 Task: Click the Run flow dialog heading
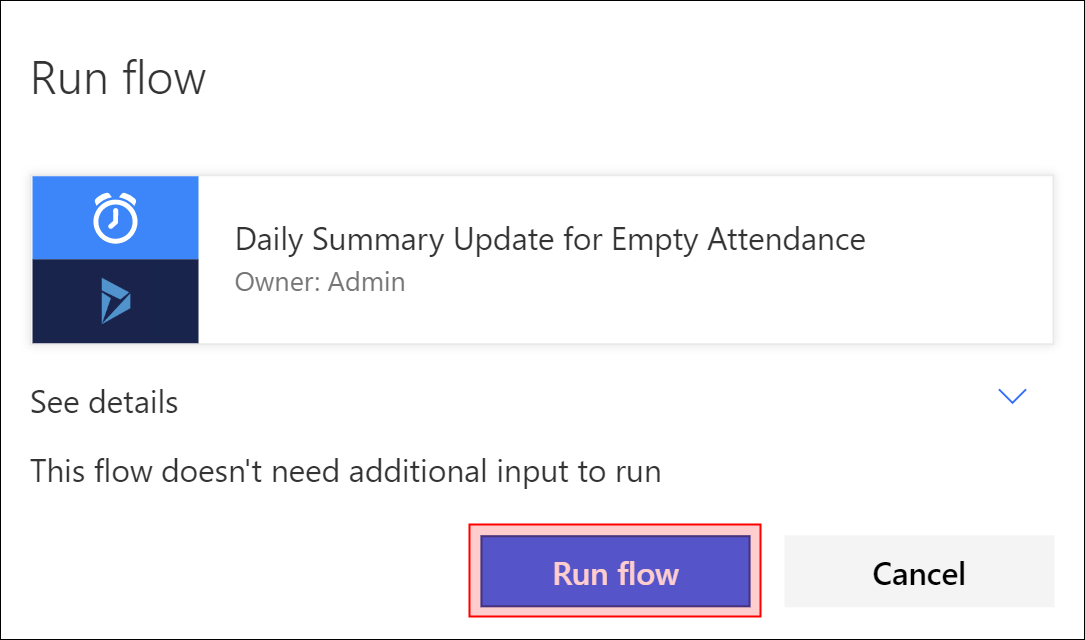click(118, 78)
